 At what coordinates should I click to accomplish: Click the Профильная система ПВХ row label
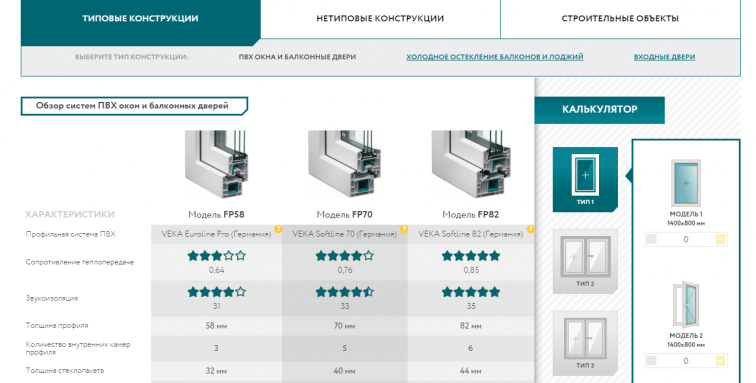tap(70, 234)
